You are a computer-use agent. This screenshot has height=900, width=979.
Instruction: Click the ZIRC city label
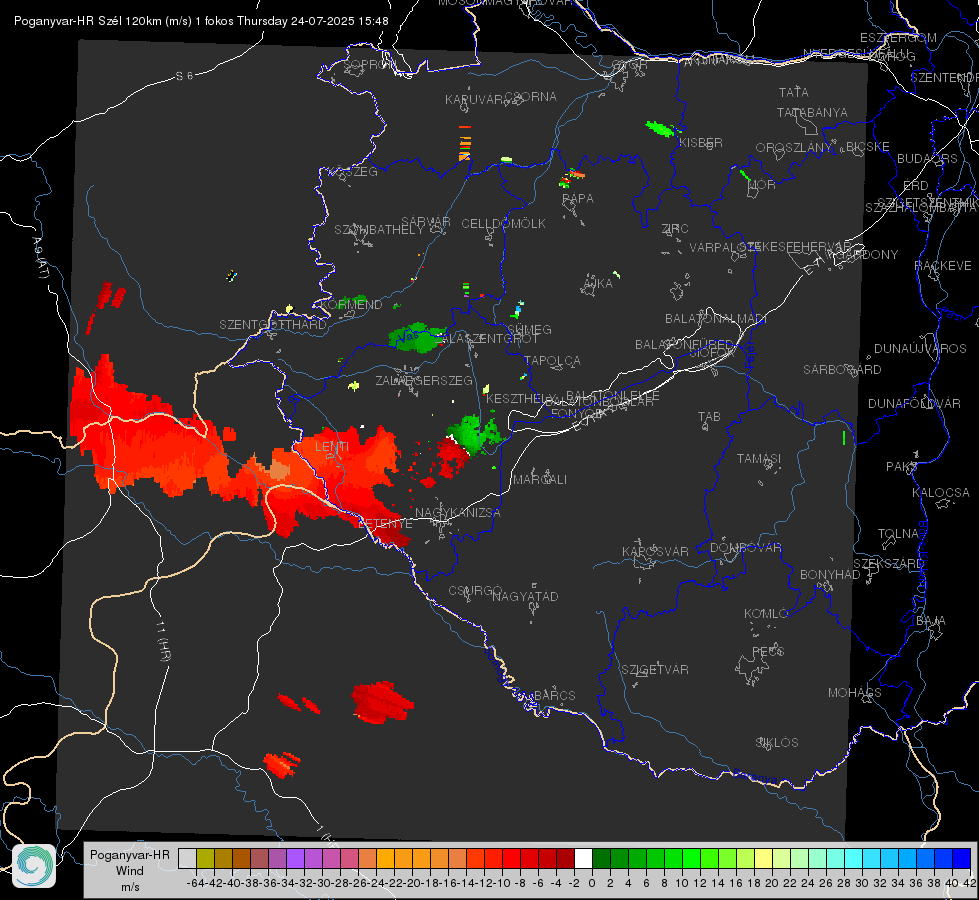click(x=675, y=229)
